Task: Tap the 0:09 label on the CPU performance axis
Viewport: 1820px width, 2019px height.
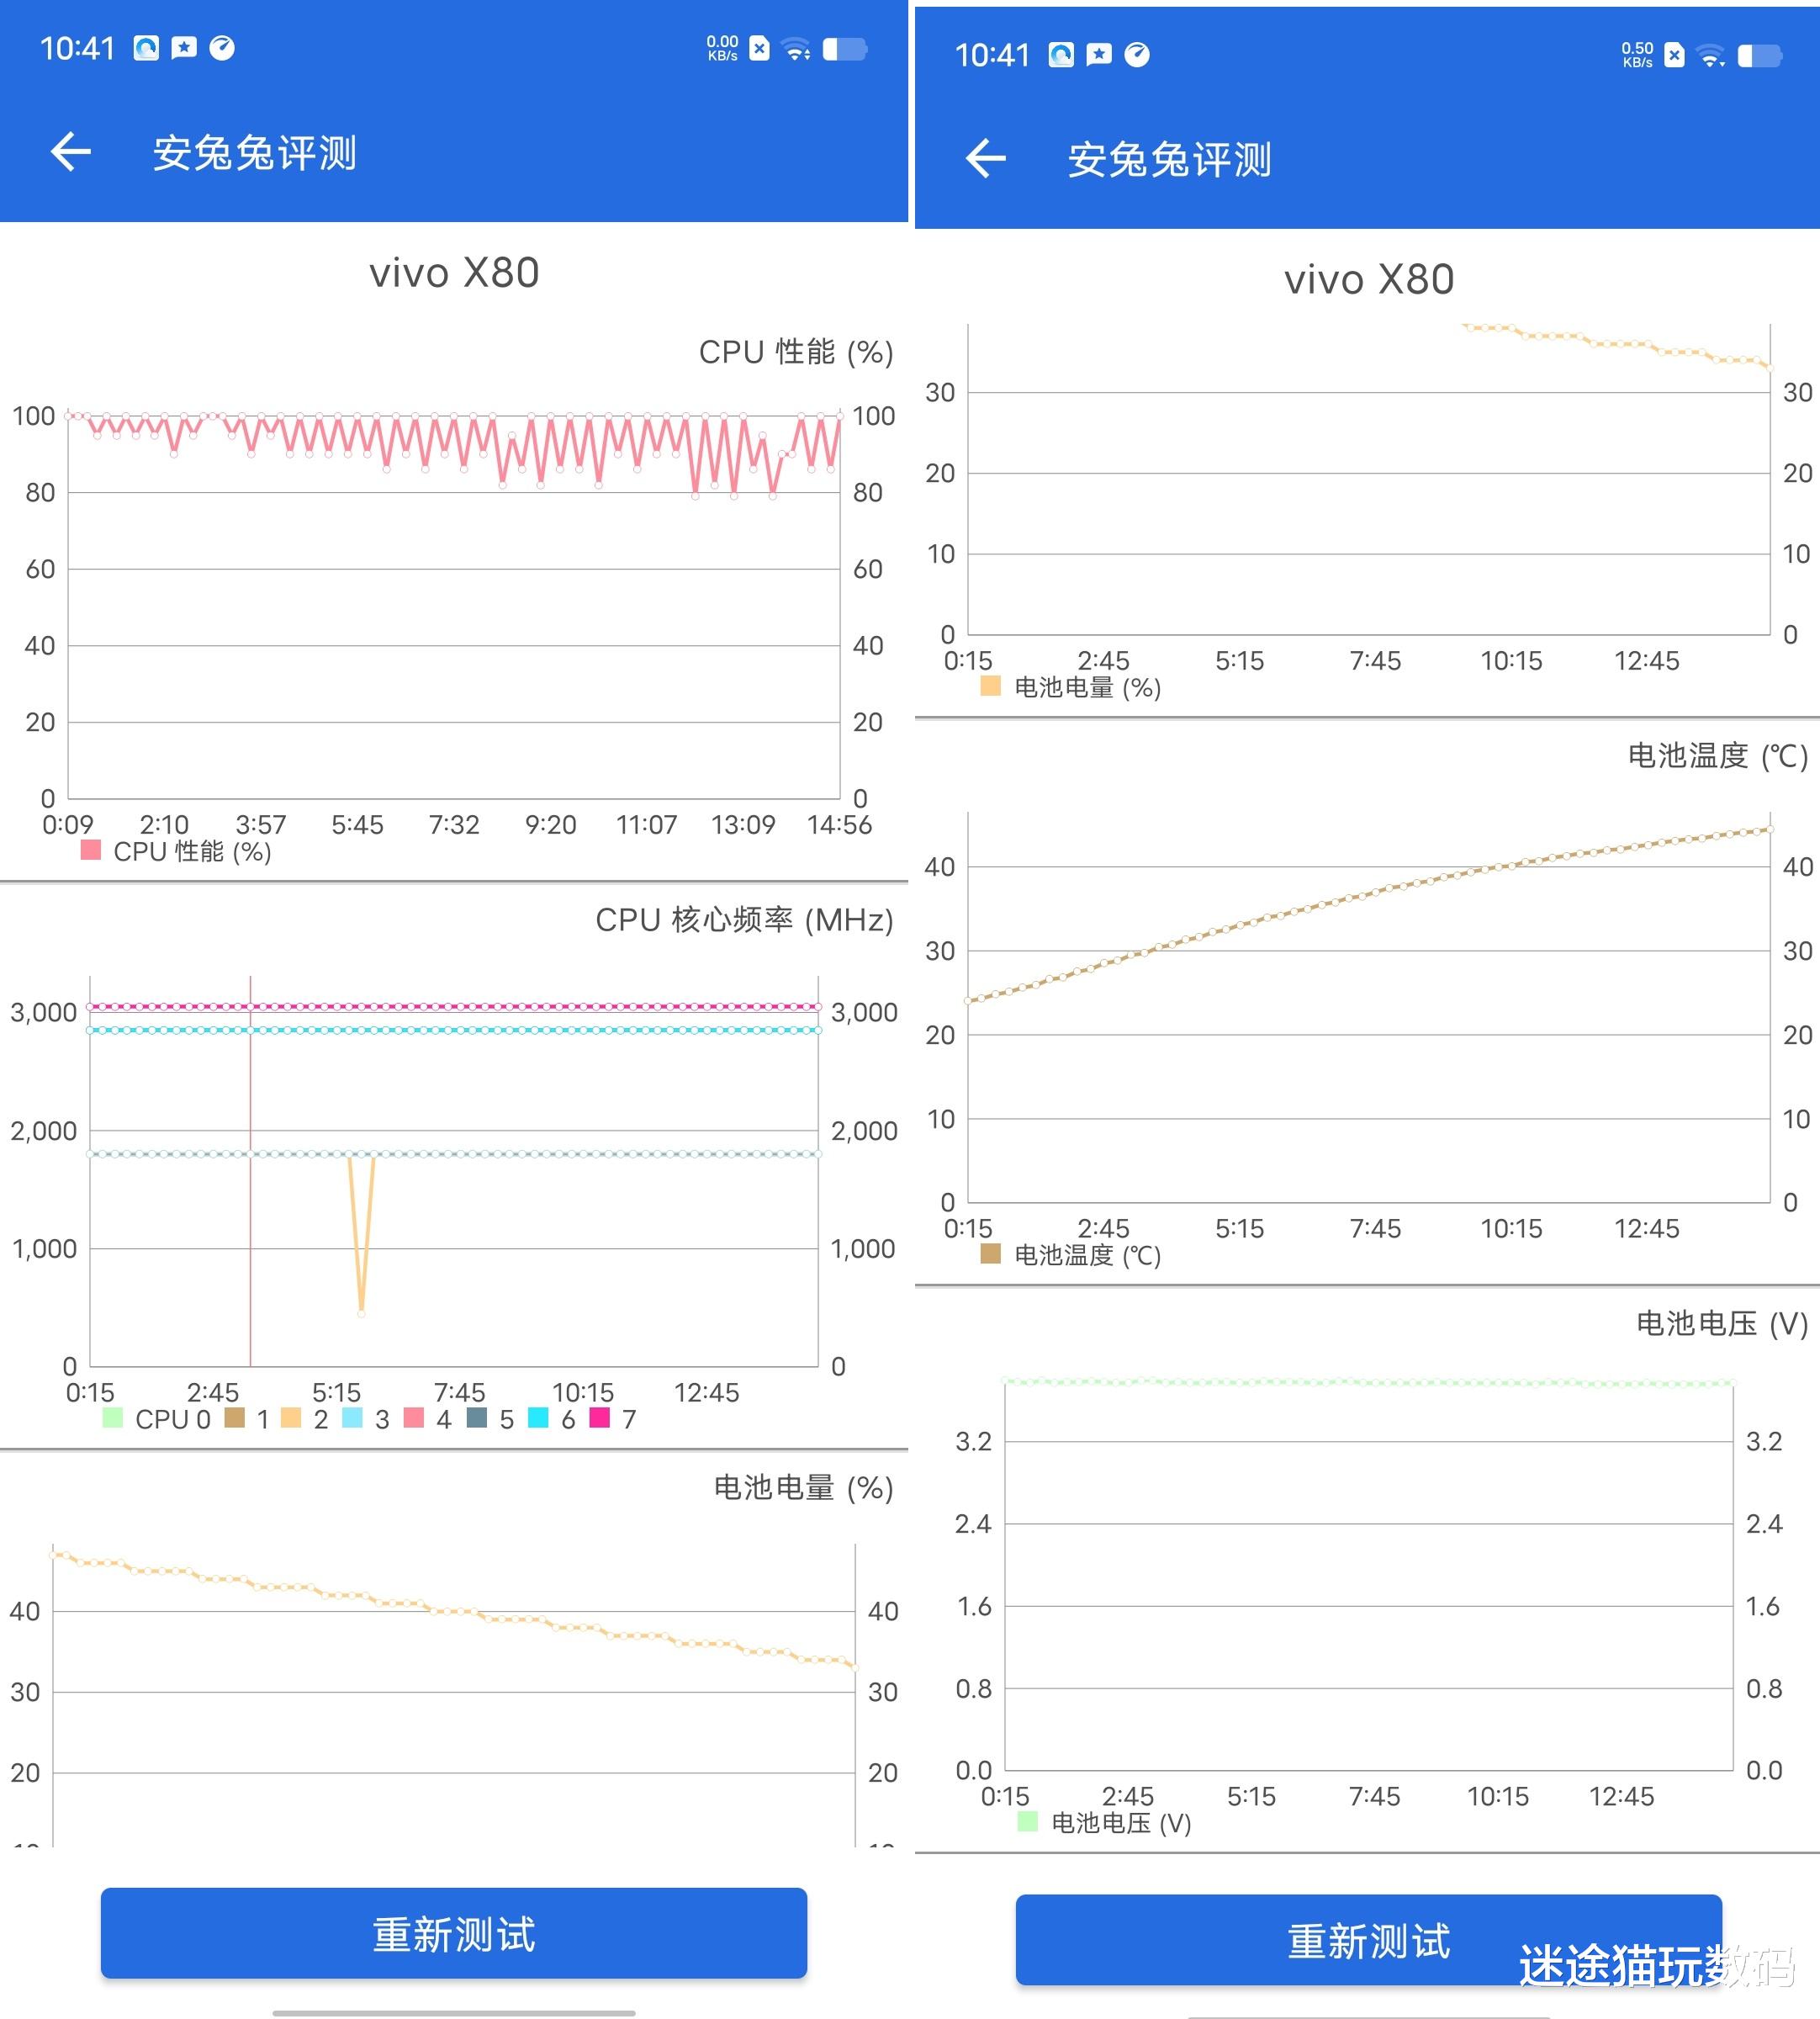Action: tap(68, 825)
